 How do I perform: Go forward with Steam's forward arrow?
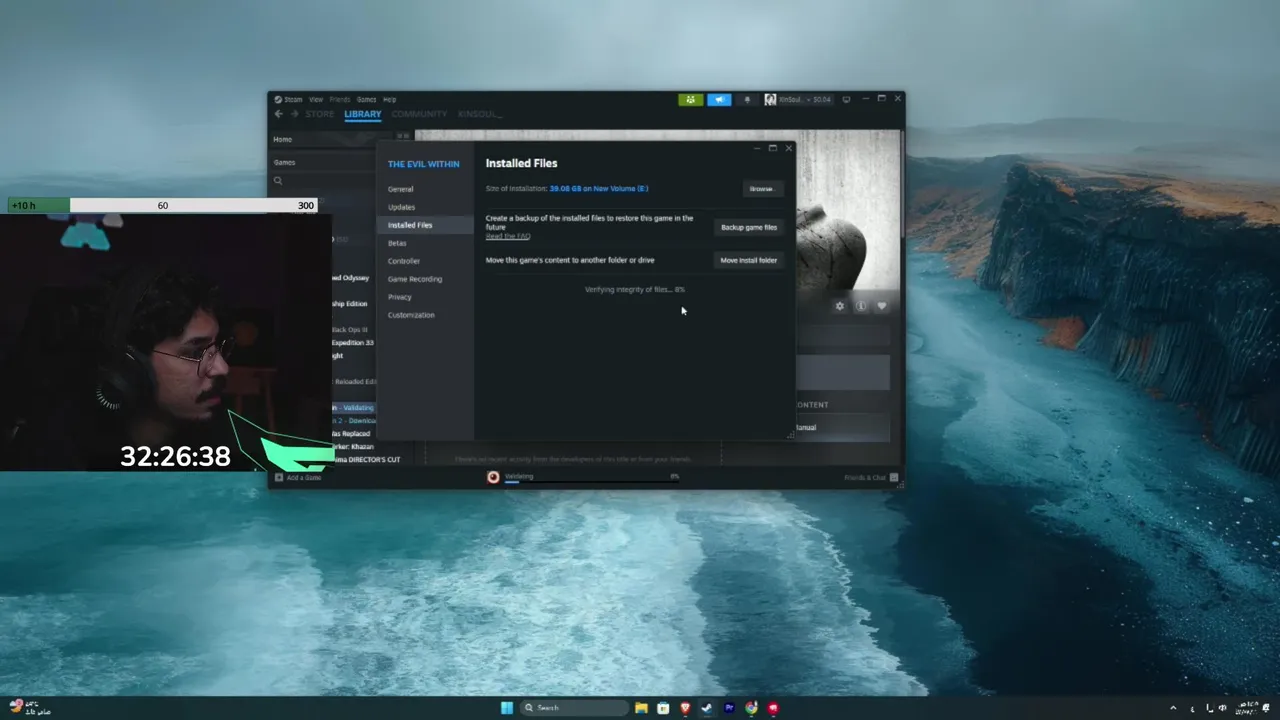click(293, 114)
